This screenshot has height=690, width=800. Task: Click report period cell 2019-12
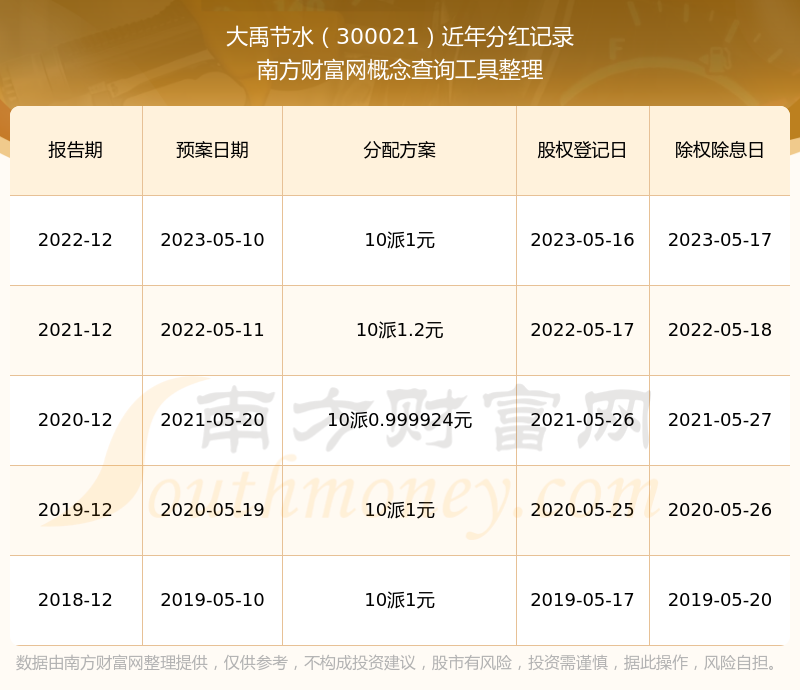pyautogui.click(x=76, y=509)
